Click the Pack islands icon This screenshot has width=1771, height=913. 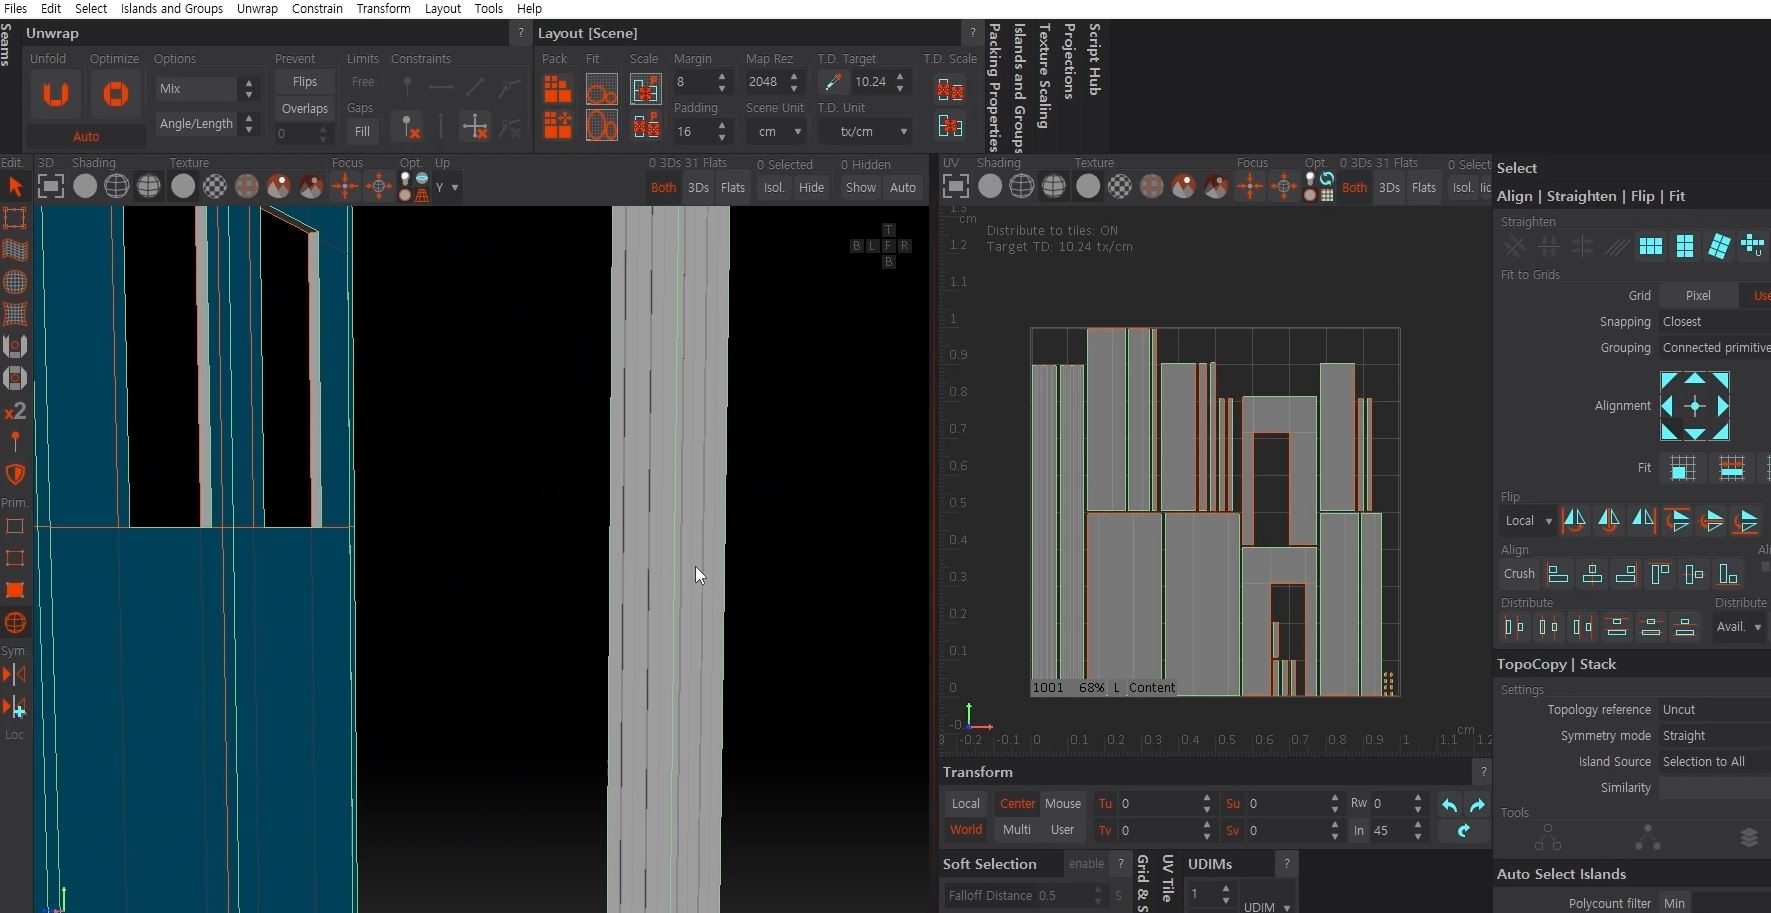pyautogui.click(x=557, y=90)
